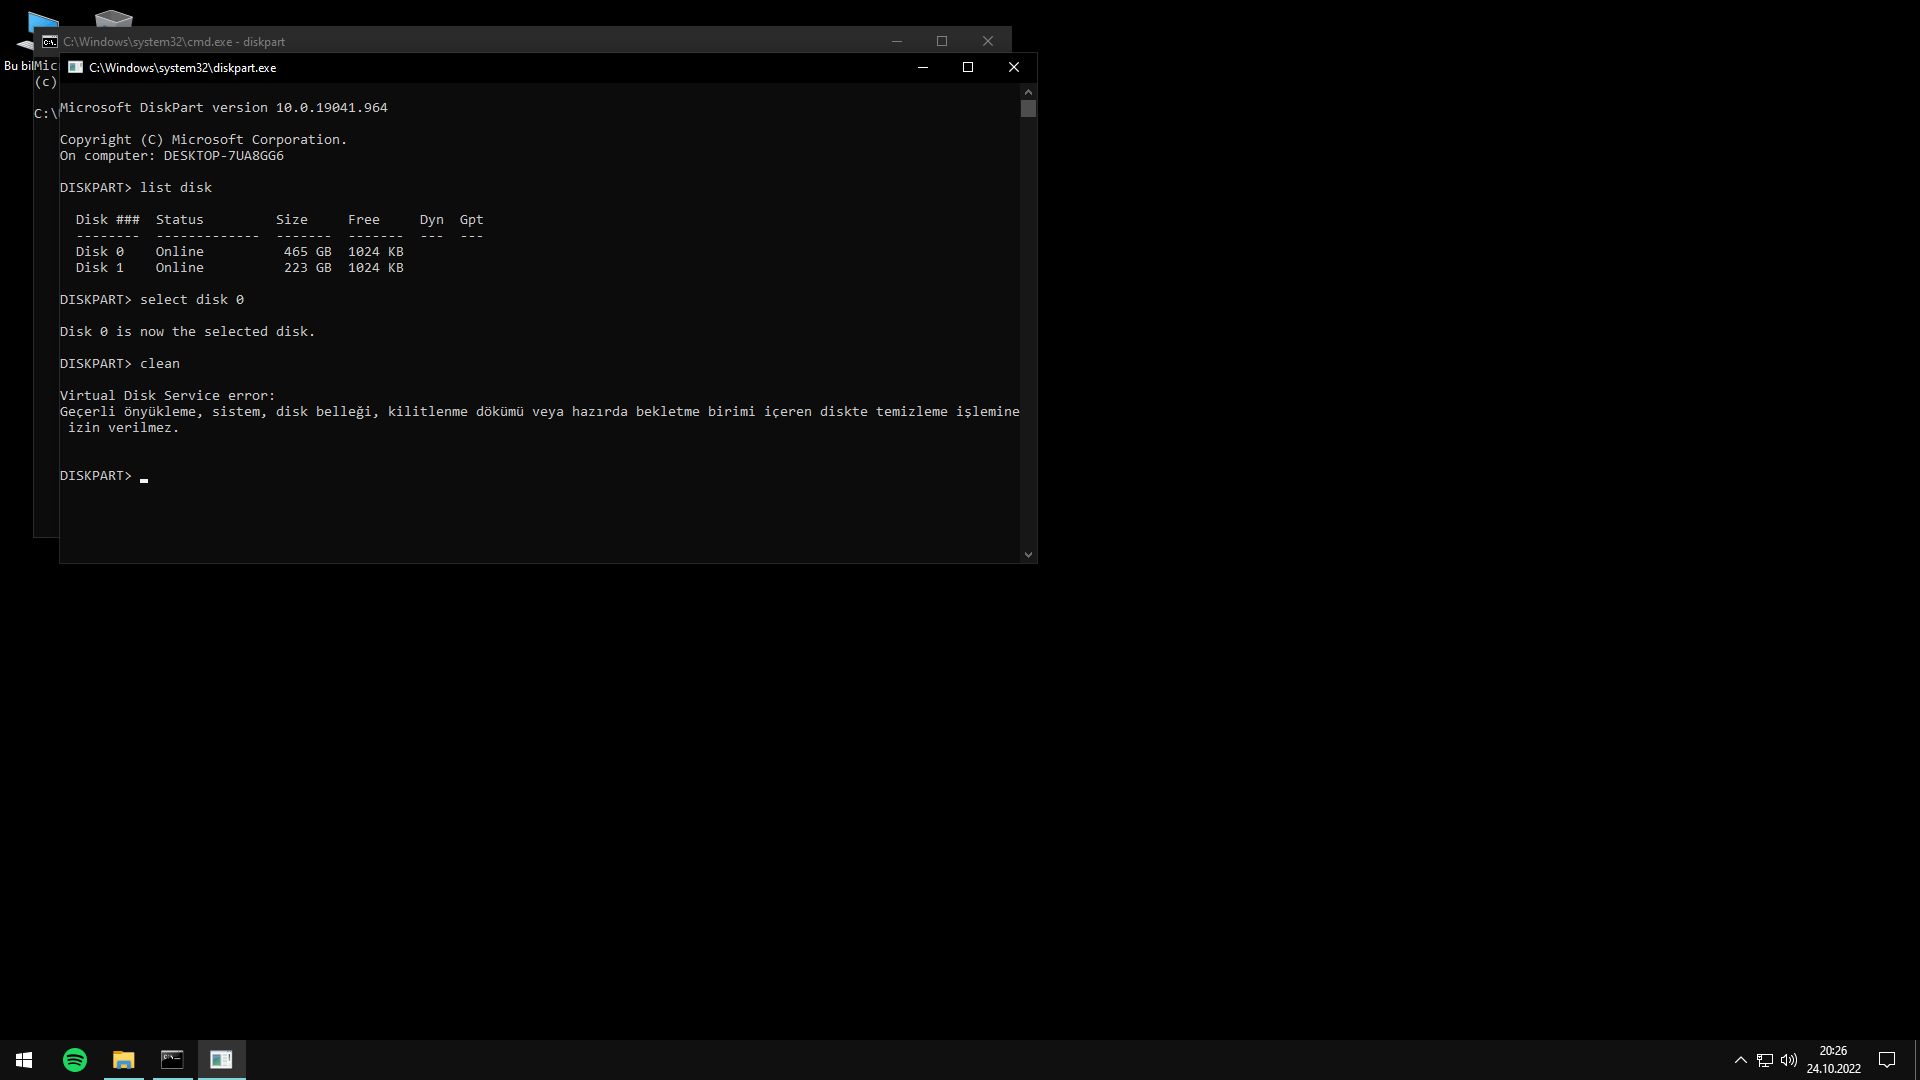Screen dimensions: 1920x1080
Task: Click cmd.exe title bar system icon
Action: [49, 42]
